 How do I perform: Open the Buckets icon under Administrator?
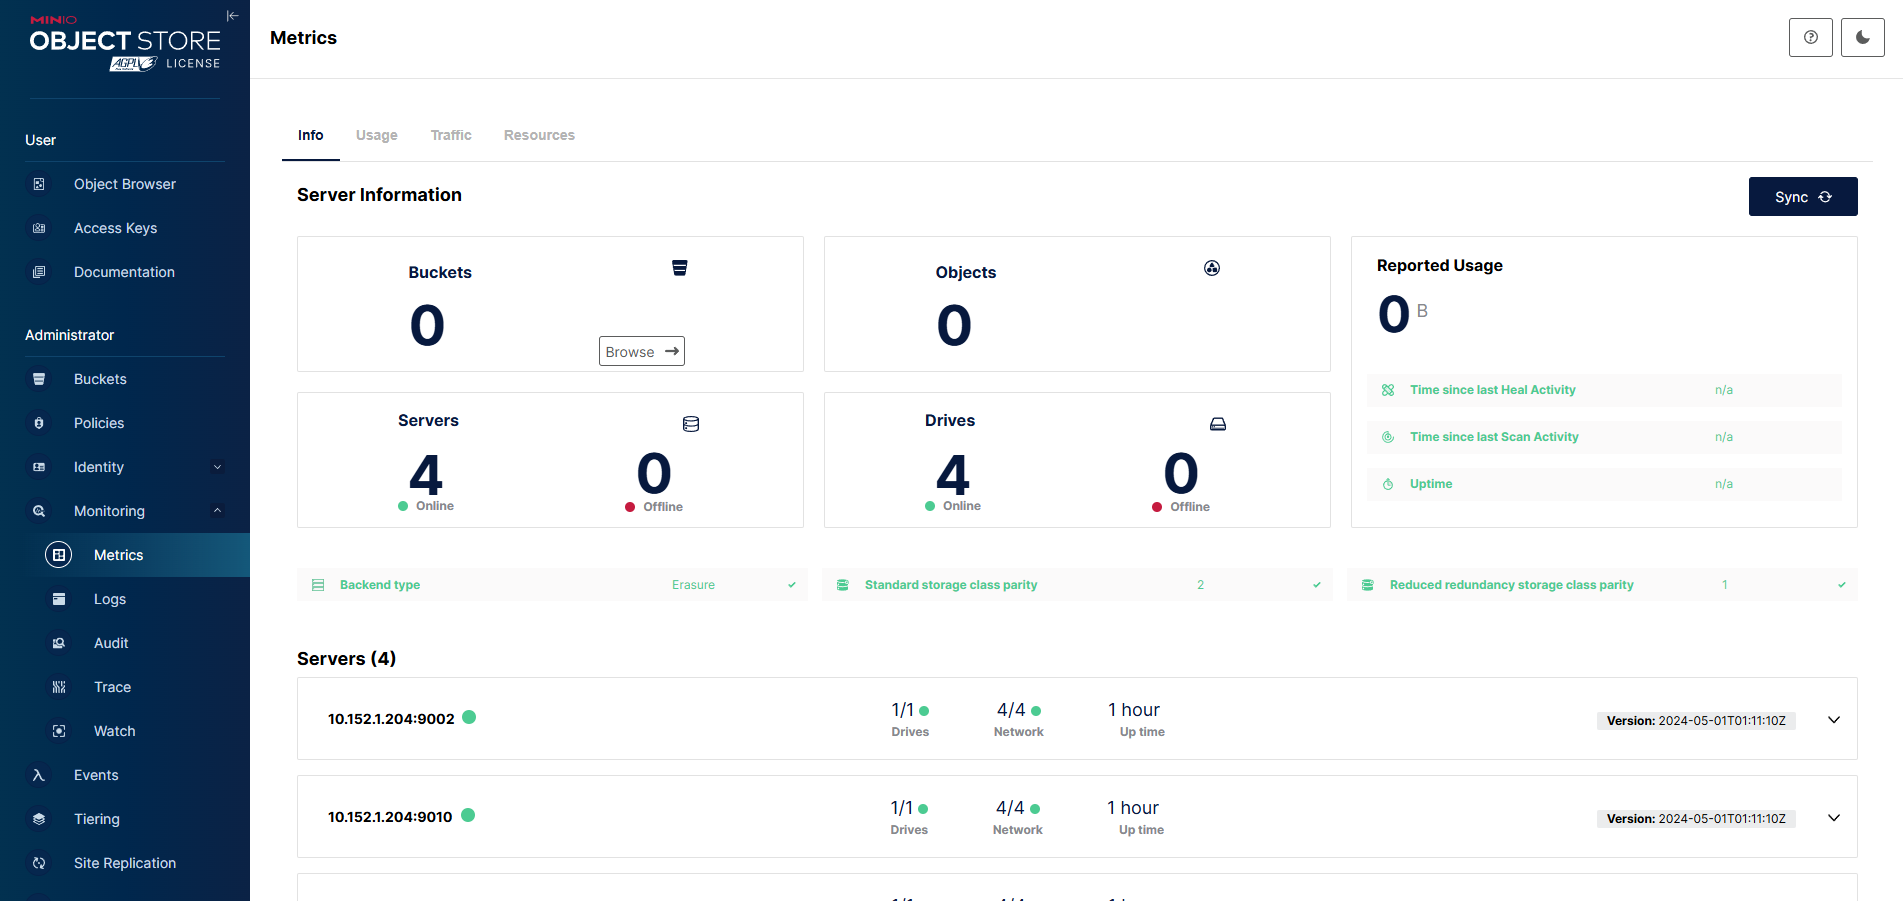tap(39, 379)
